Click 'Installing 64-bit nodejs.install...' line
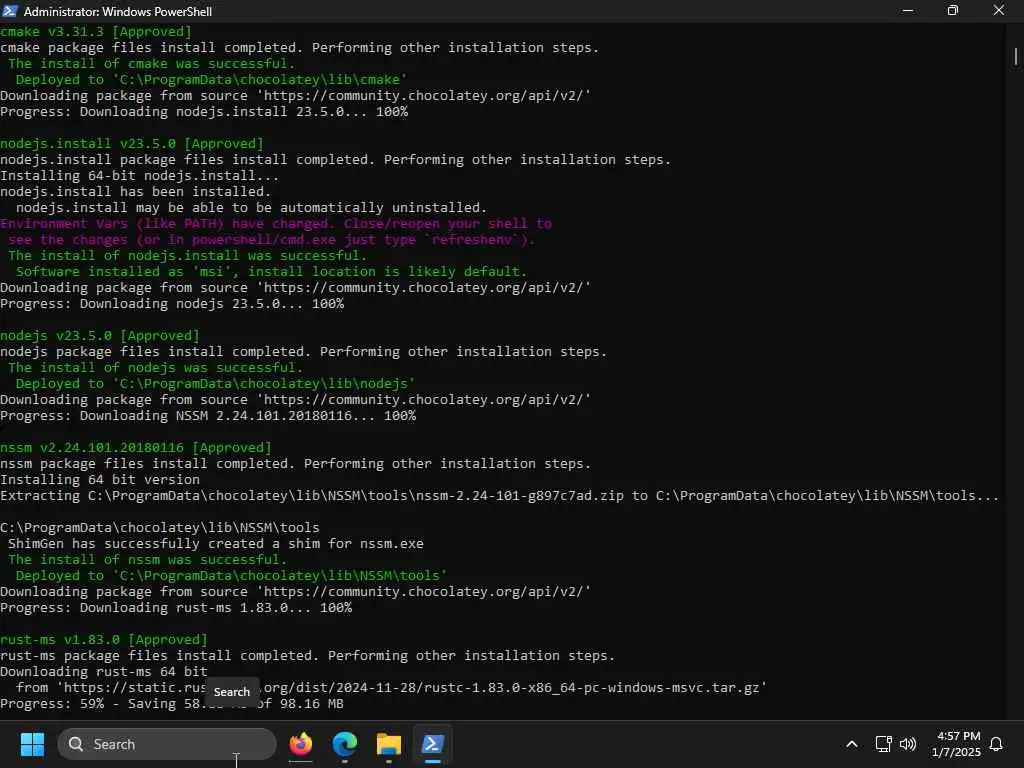Screen dimensions: 1024x768 pyautogui.click(x=140, y=176)
